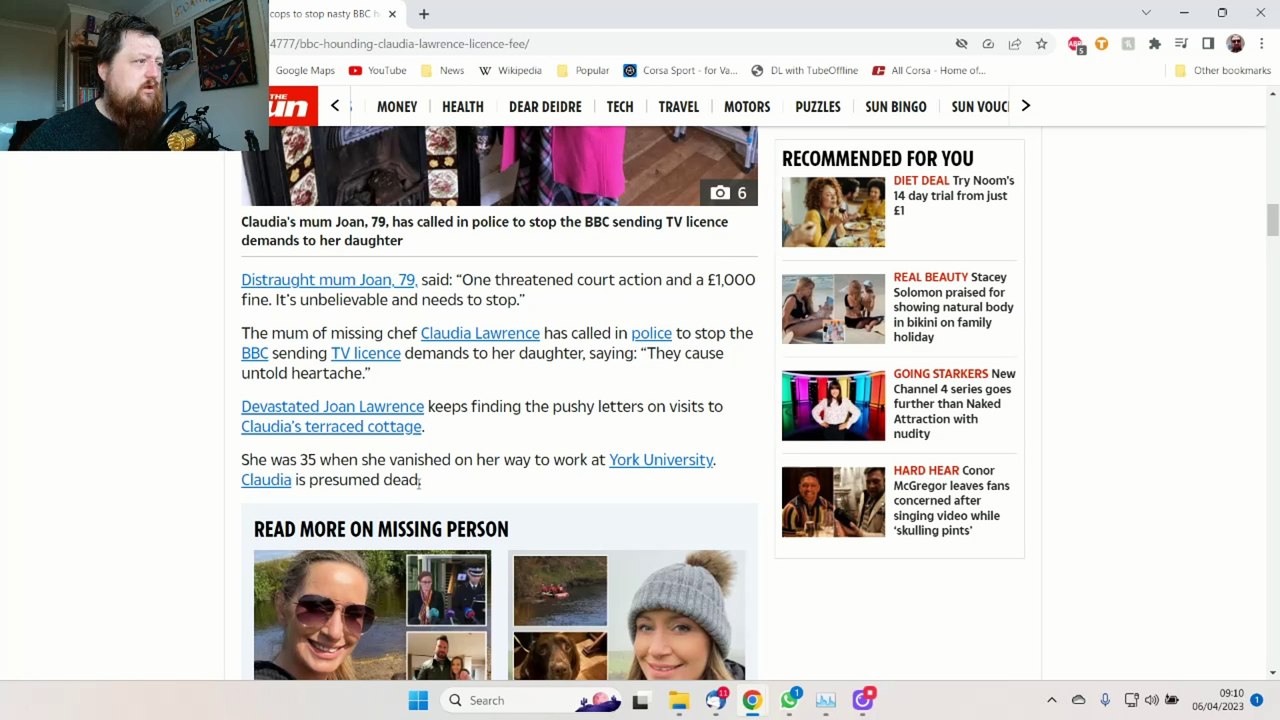Expand the Other bookmarks folder
Image resolution: width=1280 pixels, height=720 pixels.
[1222, 70]
